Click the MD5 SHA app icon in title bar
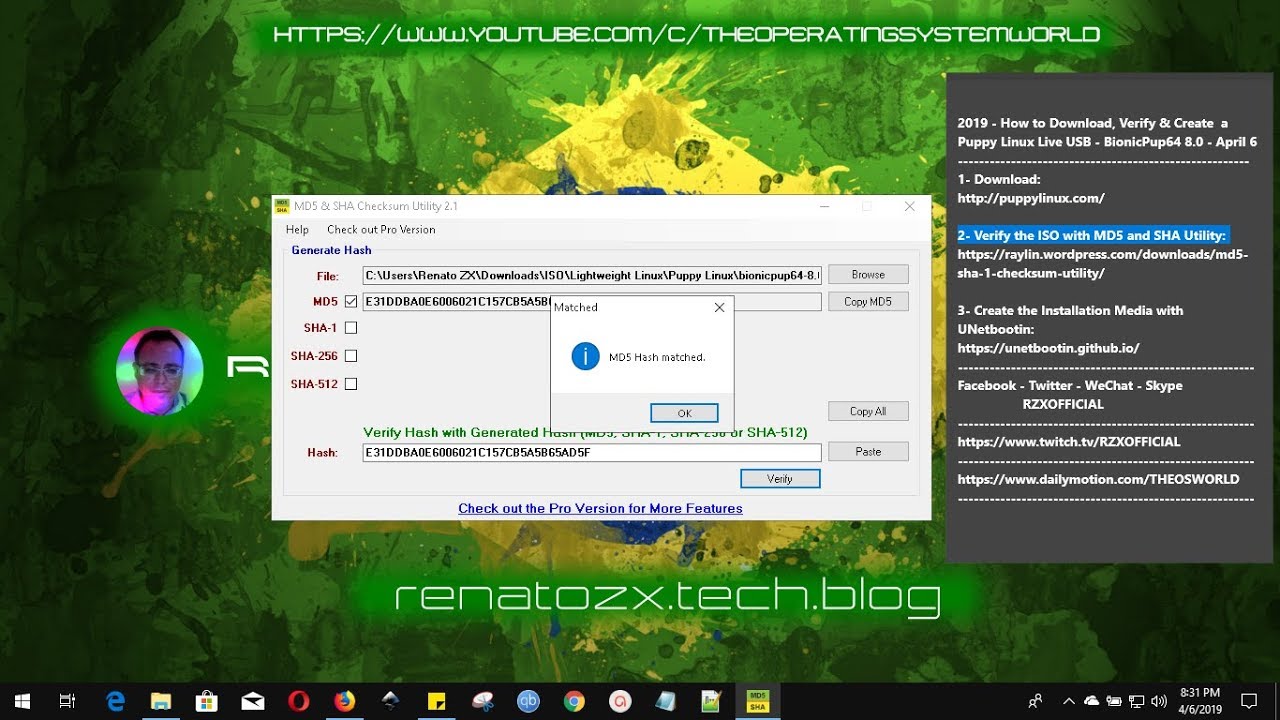The height and width of the screenshot is (720, 1280). [x=282, y=206]
